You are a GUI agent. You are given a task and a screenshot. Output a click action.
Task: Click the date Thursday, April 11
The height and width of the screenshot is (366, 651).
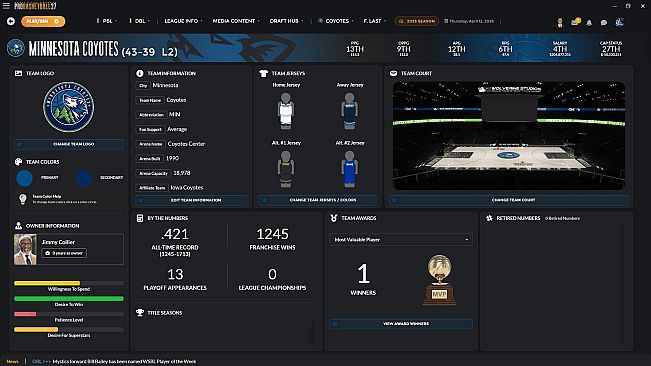[469, 21]
